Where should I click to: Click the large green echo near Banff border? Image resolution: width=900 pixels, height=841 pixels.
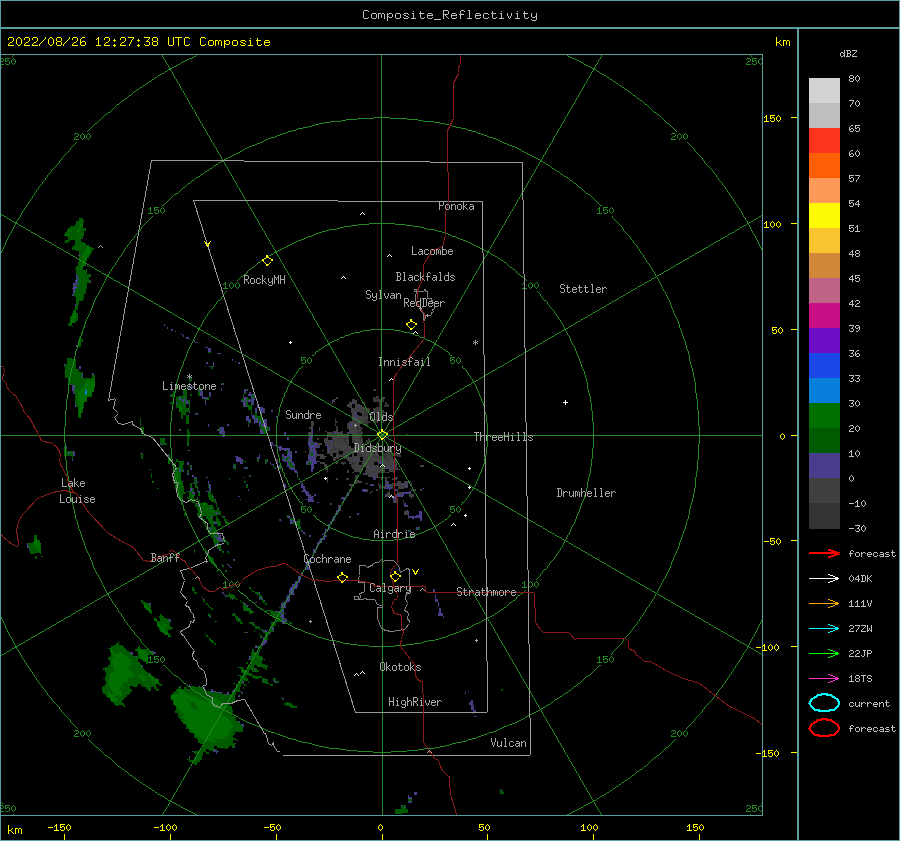tap(207, 719)
